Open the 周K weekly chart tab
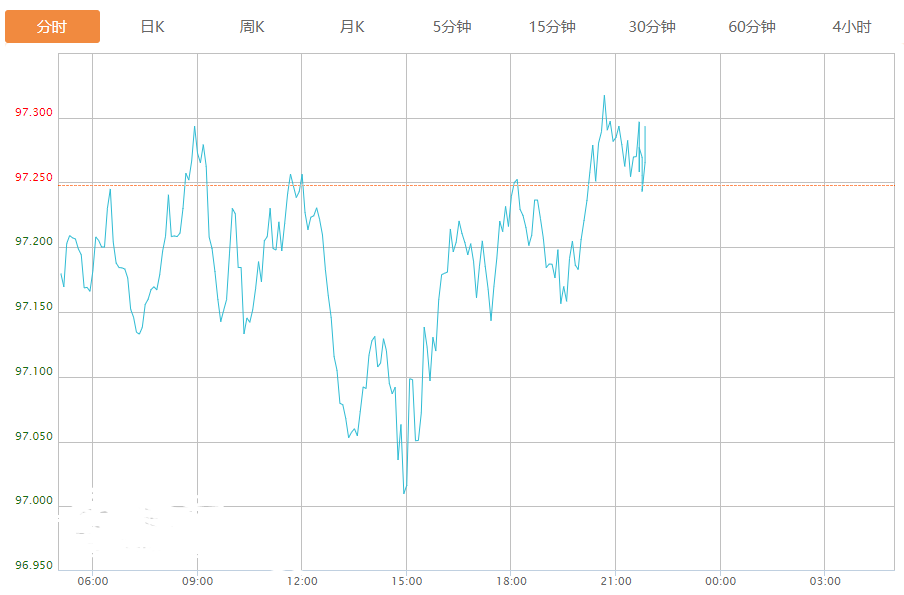The image size is (904, 595). tap(252, 27)
